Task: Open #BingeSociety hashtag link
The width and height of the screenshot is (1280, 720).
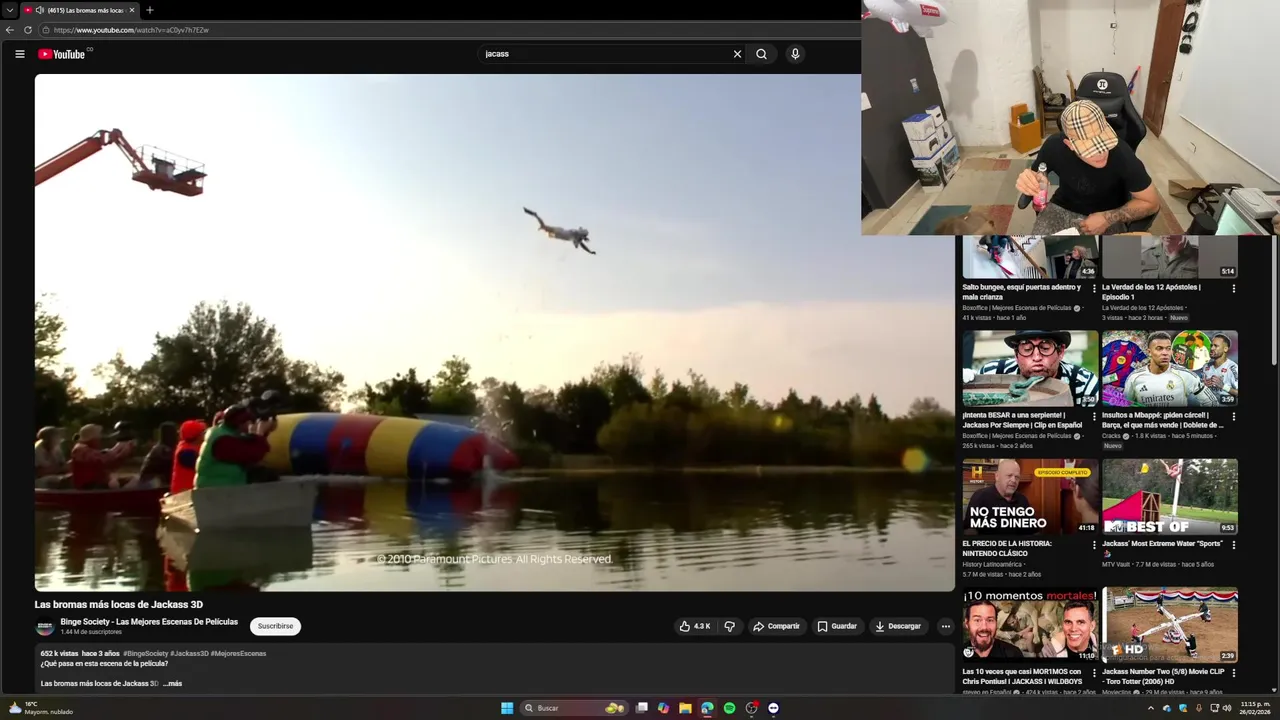Action: tap(145, 653)
